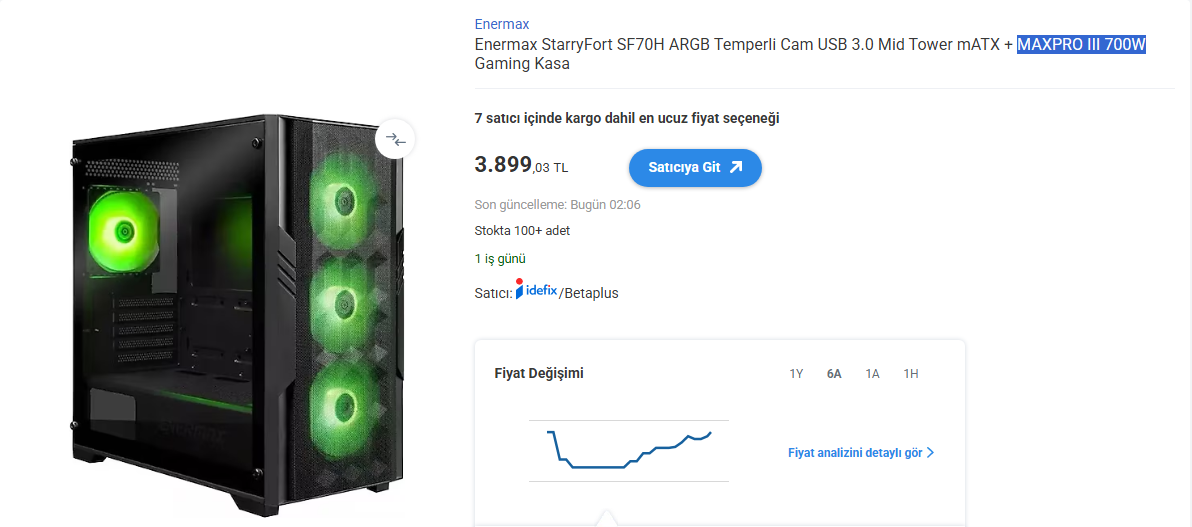Select the 1Y price range tab
The image size is (1192, 527).
point(796,374)
